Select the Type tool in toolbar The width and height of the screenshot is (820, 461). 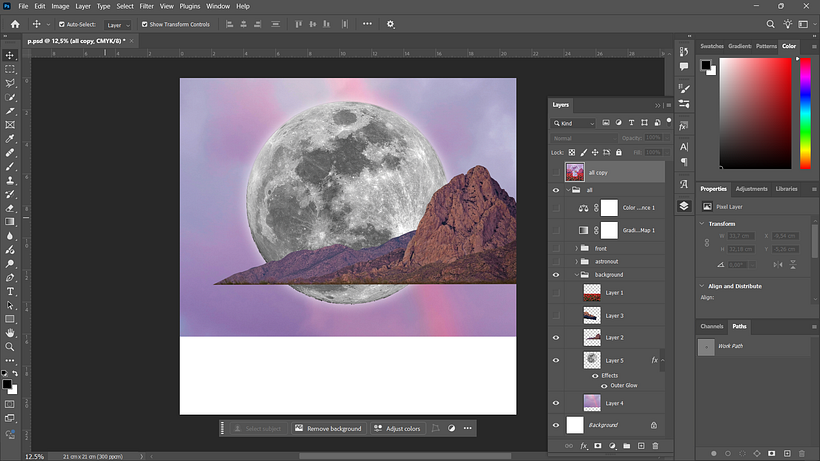coord(10,291)
